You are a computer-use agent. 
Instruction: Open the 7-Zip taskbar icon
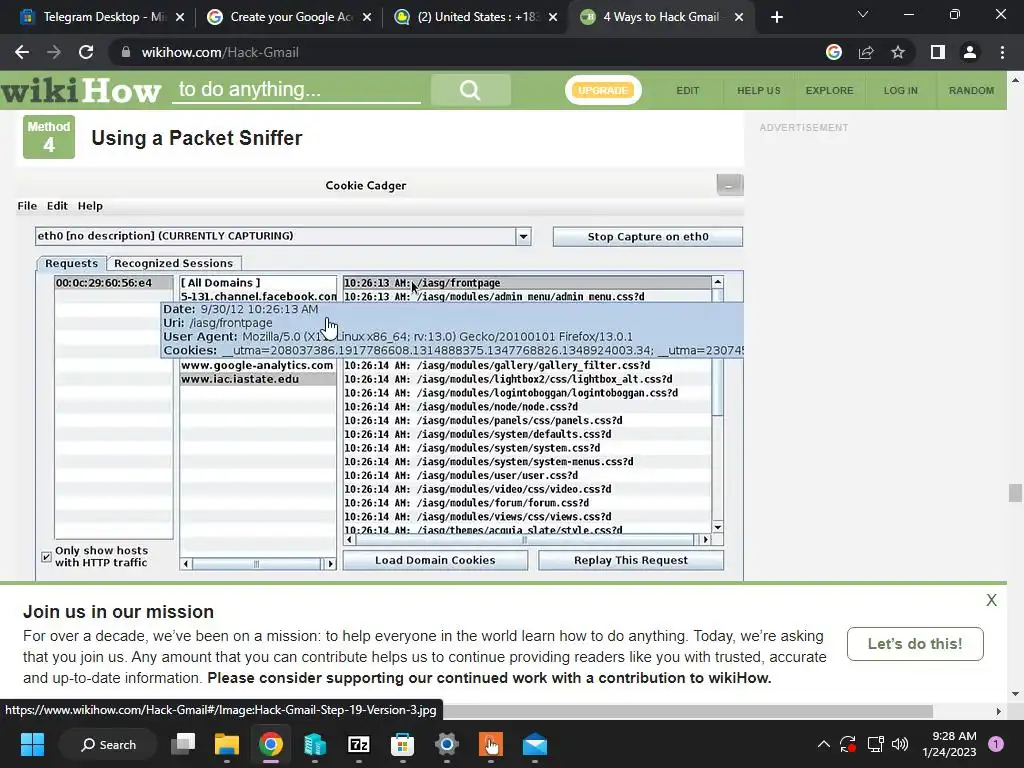[359, 744]
